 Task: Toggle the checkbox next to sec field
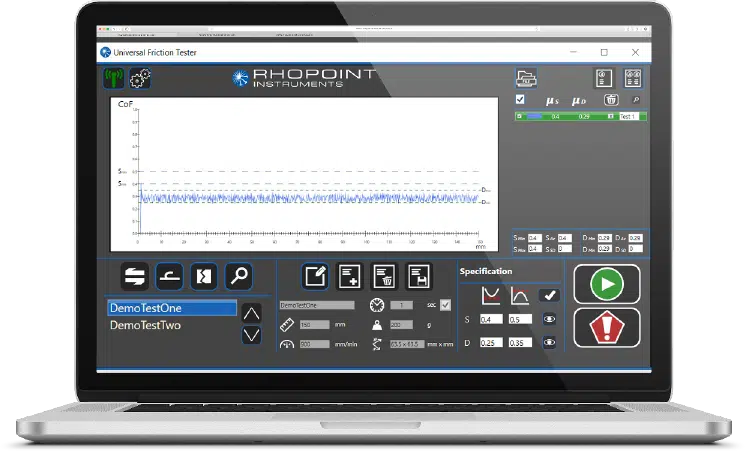pos(445,305)
